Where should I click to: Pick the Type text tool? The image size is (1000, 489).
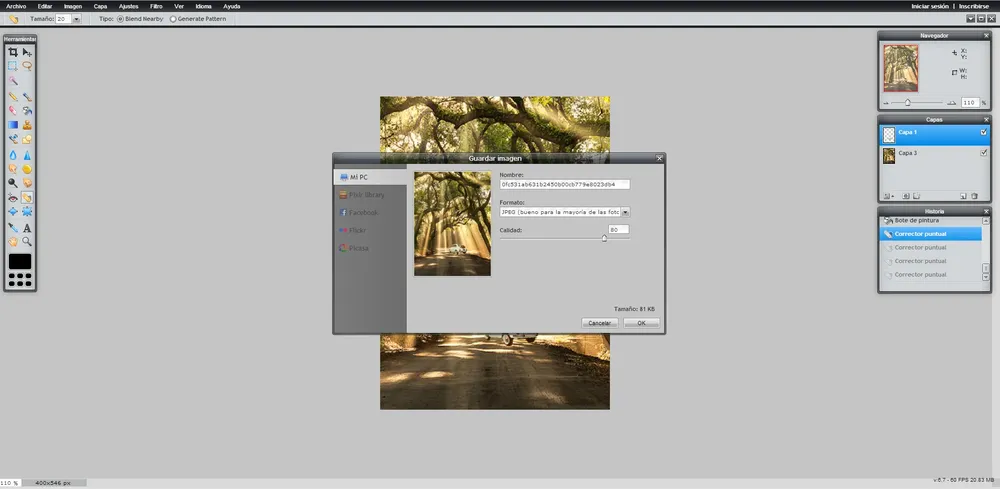(27, 228)
